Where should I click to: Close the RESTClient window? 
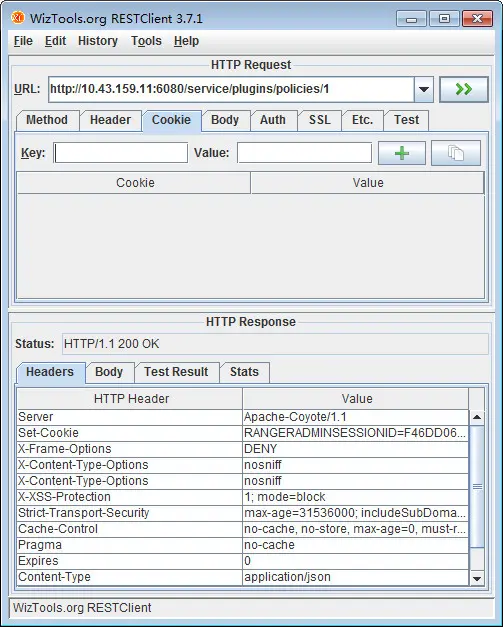click(477, 19)
